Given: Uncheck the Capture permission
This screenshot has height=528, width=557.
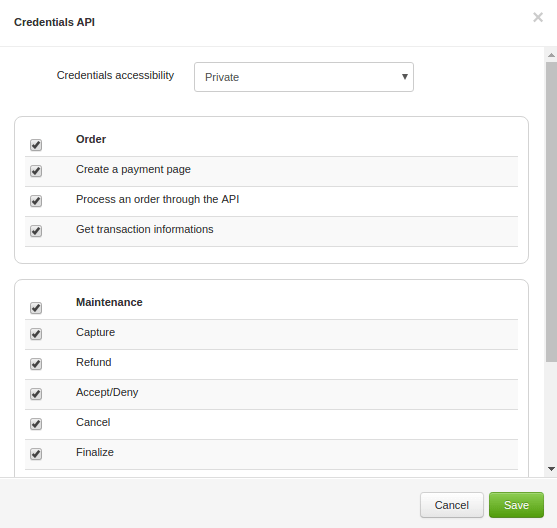Looking at the screenshot, I should (x=36, y=334).
